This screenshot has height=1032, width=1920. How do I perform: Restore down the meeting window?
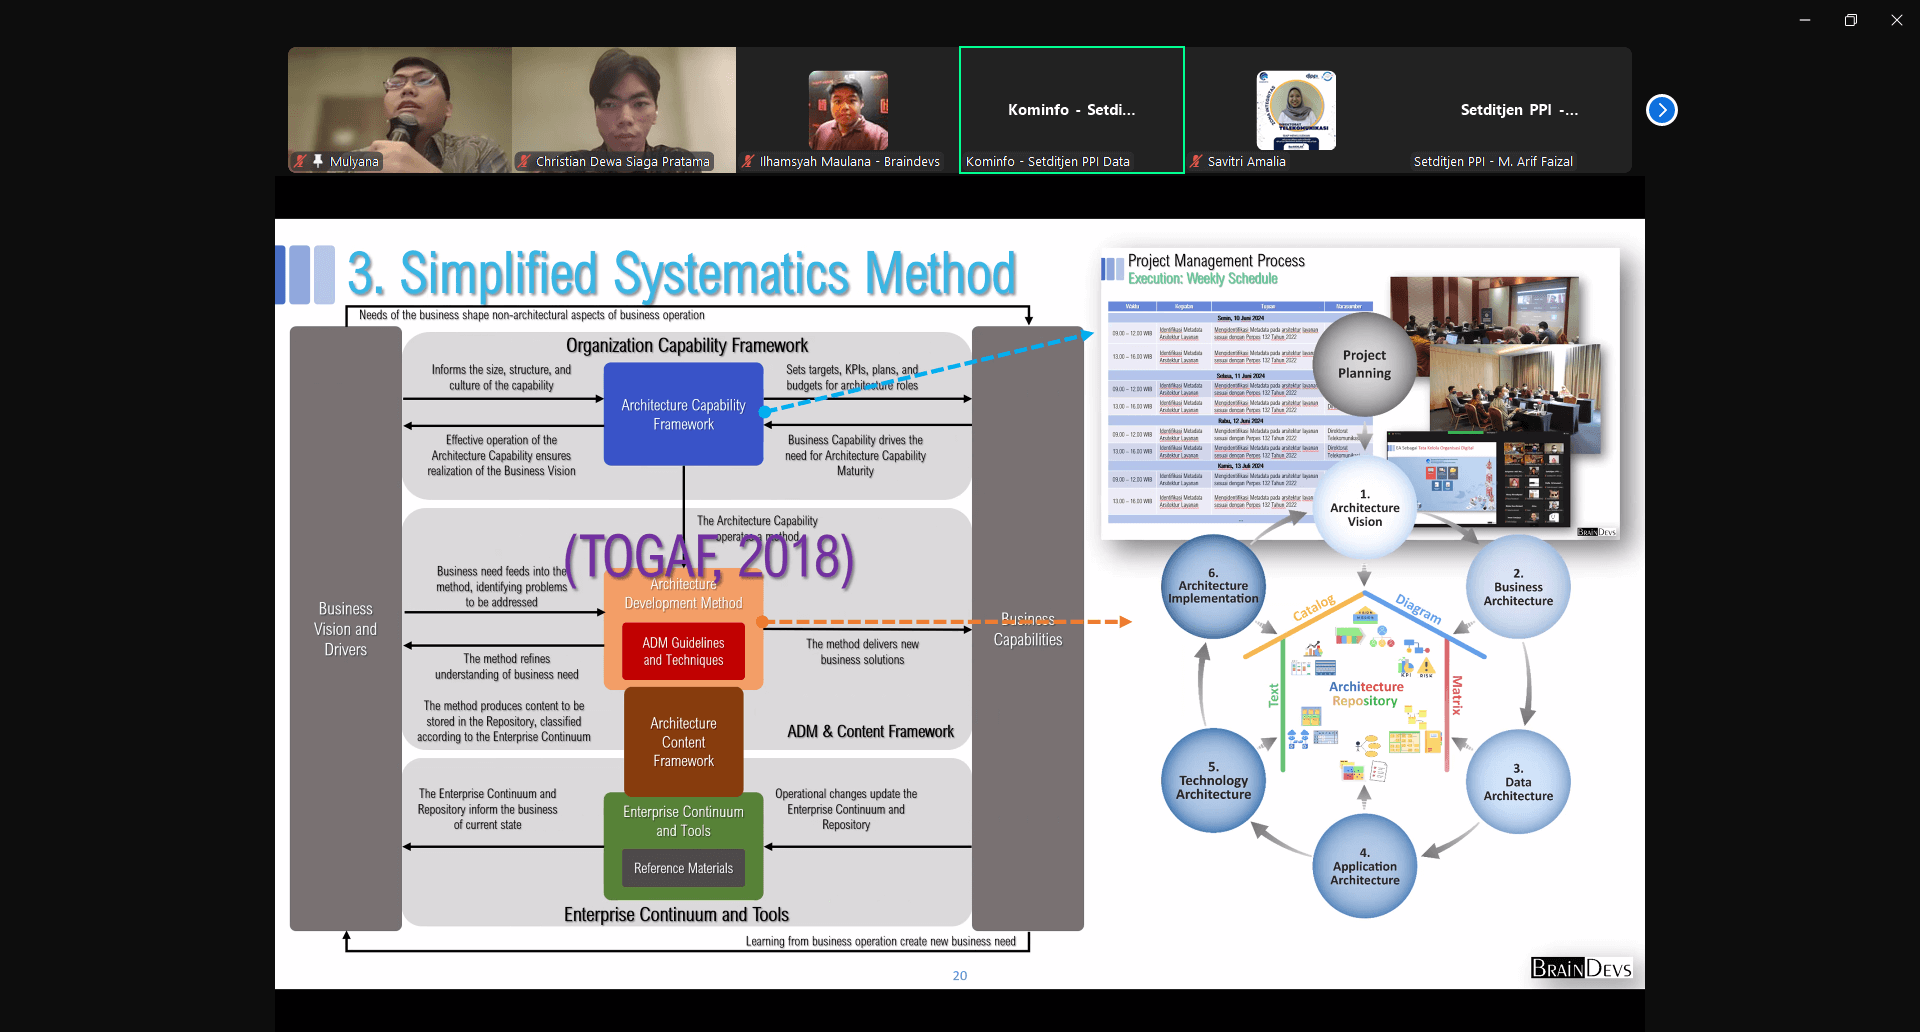(x=1851, y=20)
